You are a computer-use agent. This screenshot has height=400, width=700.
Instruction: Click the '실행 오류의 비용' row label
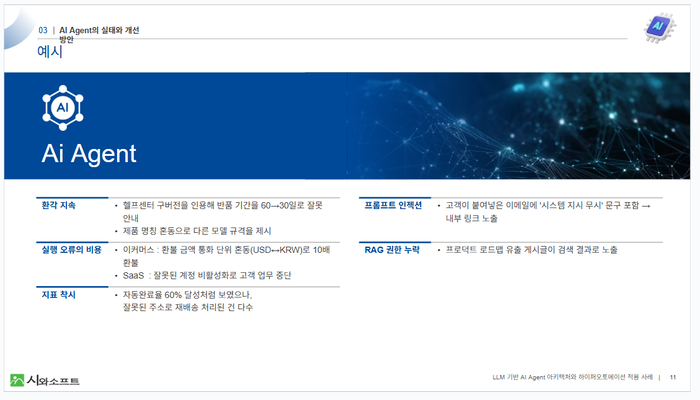point(71,250)
